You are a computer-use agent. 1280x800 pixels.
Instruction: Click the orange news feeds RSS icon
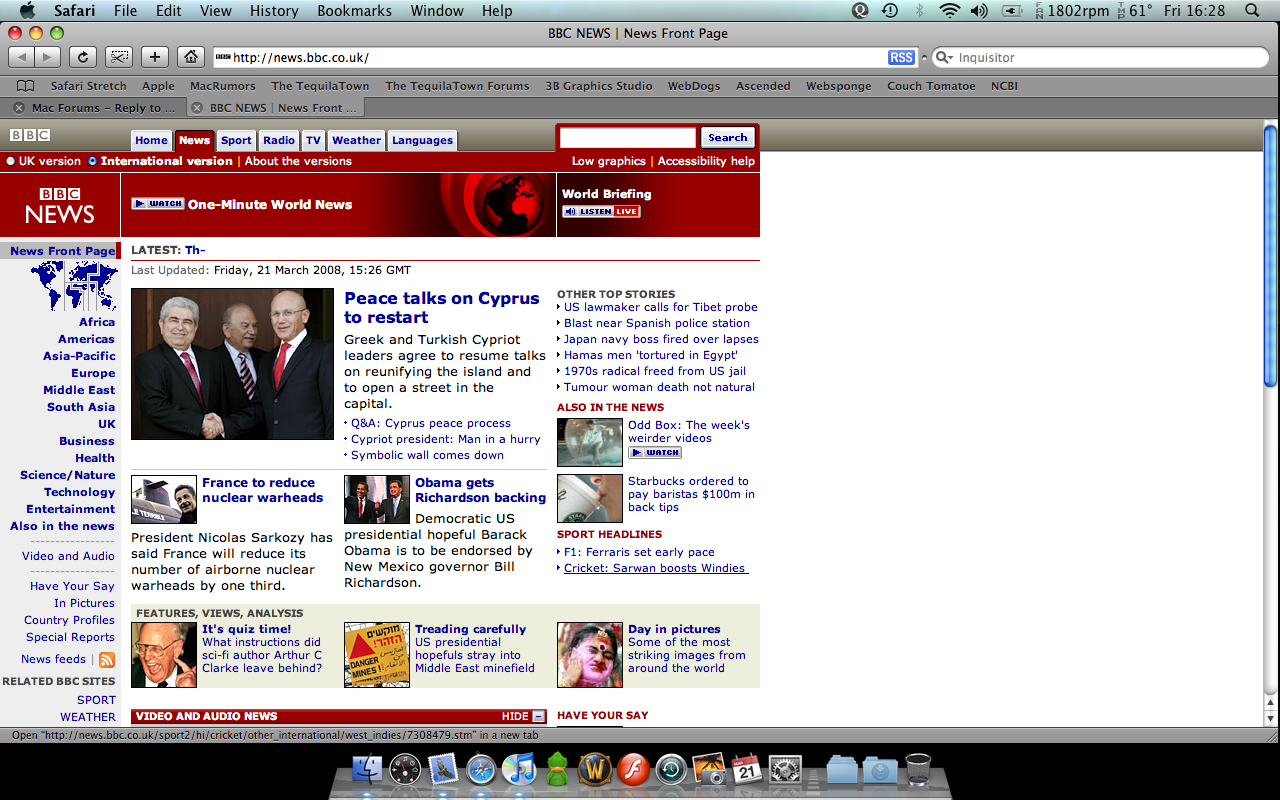pos(107,659)
